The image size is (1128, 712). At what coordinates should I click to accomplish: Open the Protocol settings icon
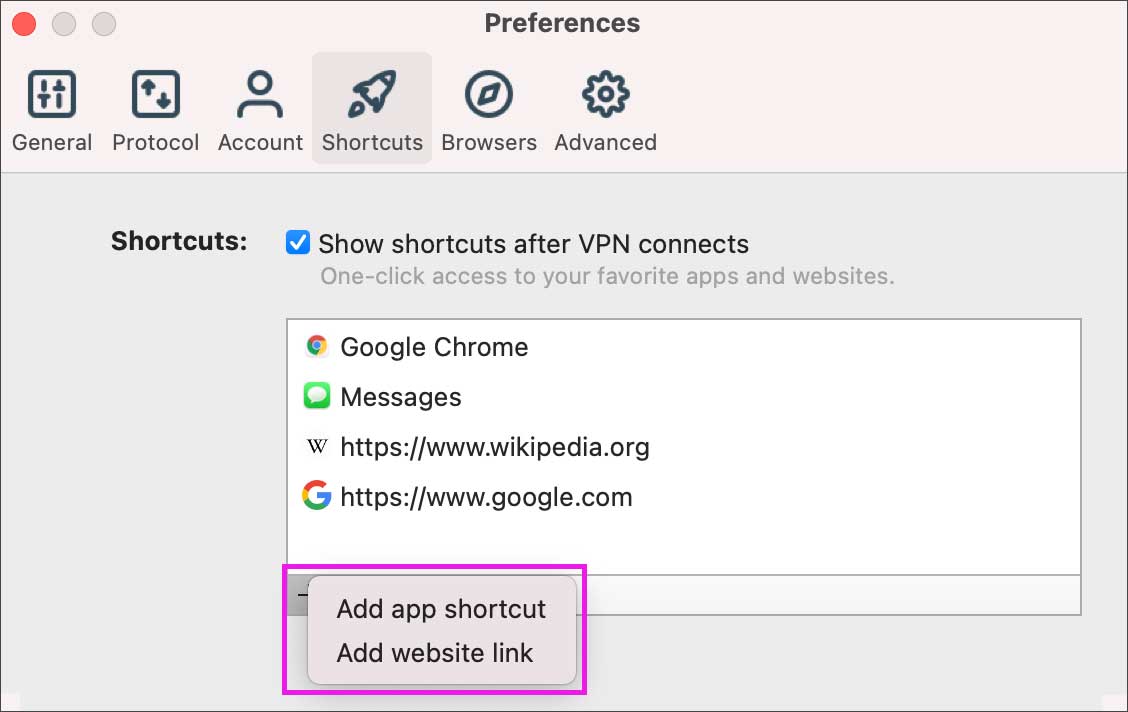click(155, 94)
